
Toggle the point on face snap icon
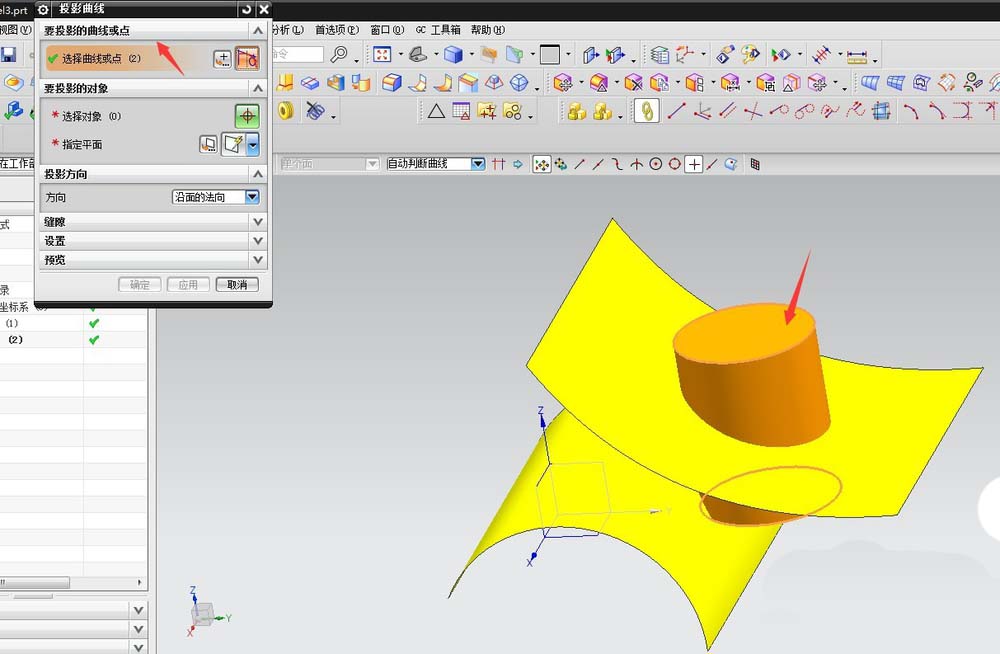(731, 165)
